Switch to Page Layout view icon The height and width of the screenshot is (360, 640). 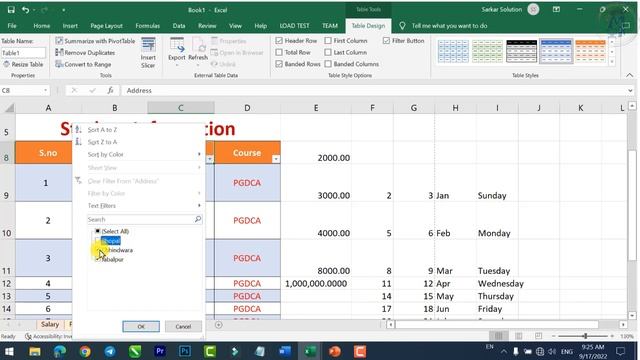(518, 336)
